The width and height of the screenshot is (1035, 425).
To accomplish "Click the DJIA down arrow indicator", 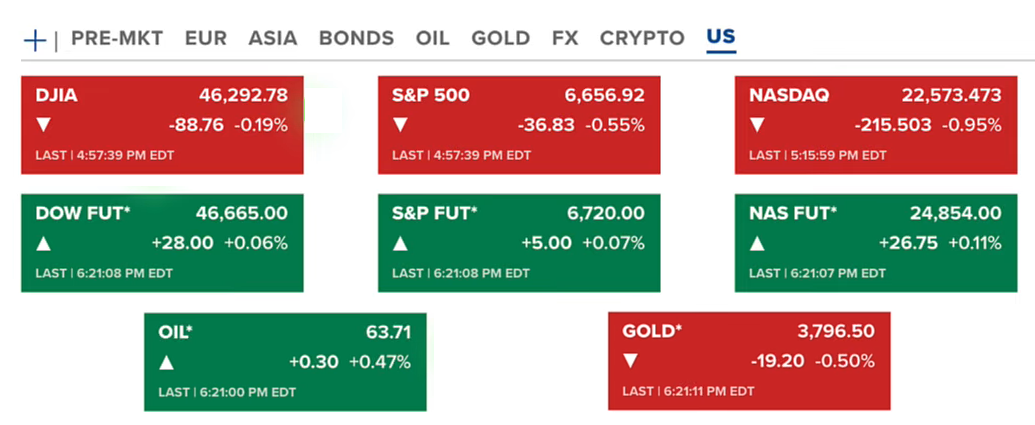I will coord(43,126).
